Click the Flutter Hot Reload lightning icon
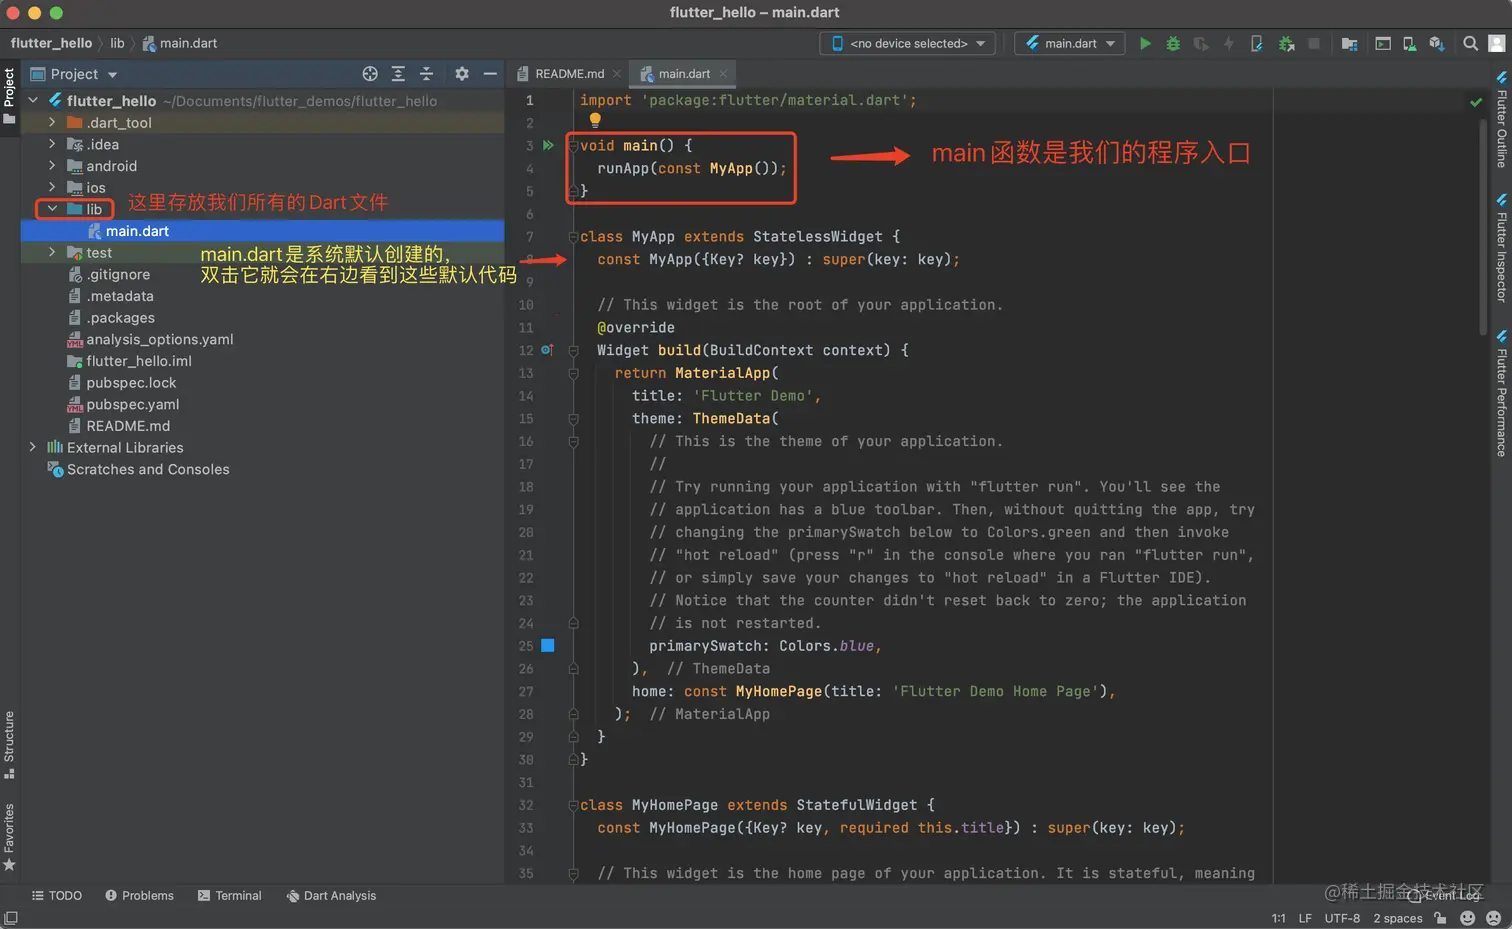This screenshot has width=1512, height=929. 1229,43
